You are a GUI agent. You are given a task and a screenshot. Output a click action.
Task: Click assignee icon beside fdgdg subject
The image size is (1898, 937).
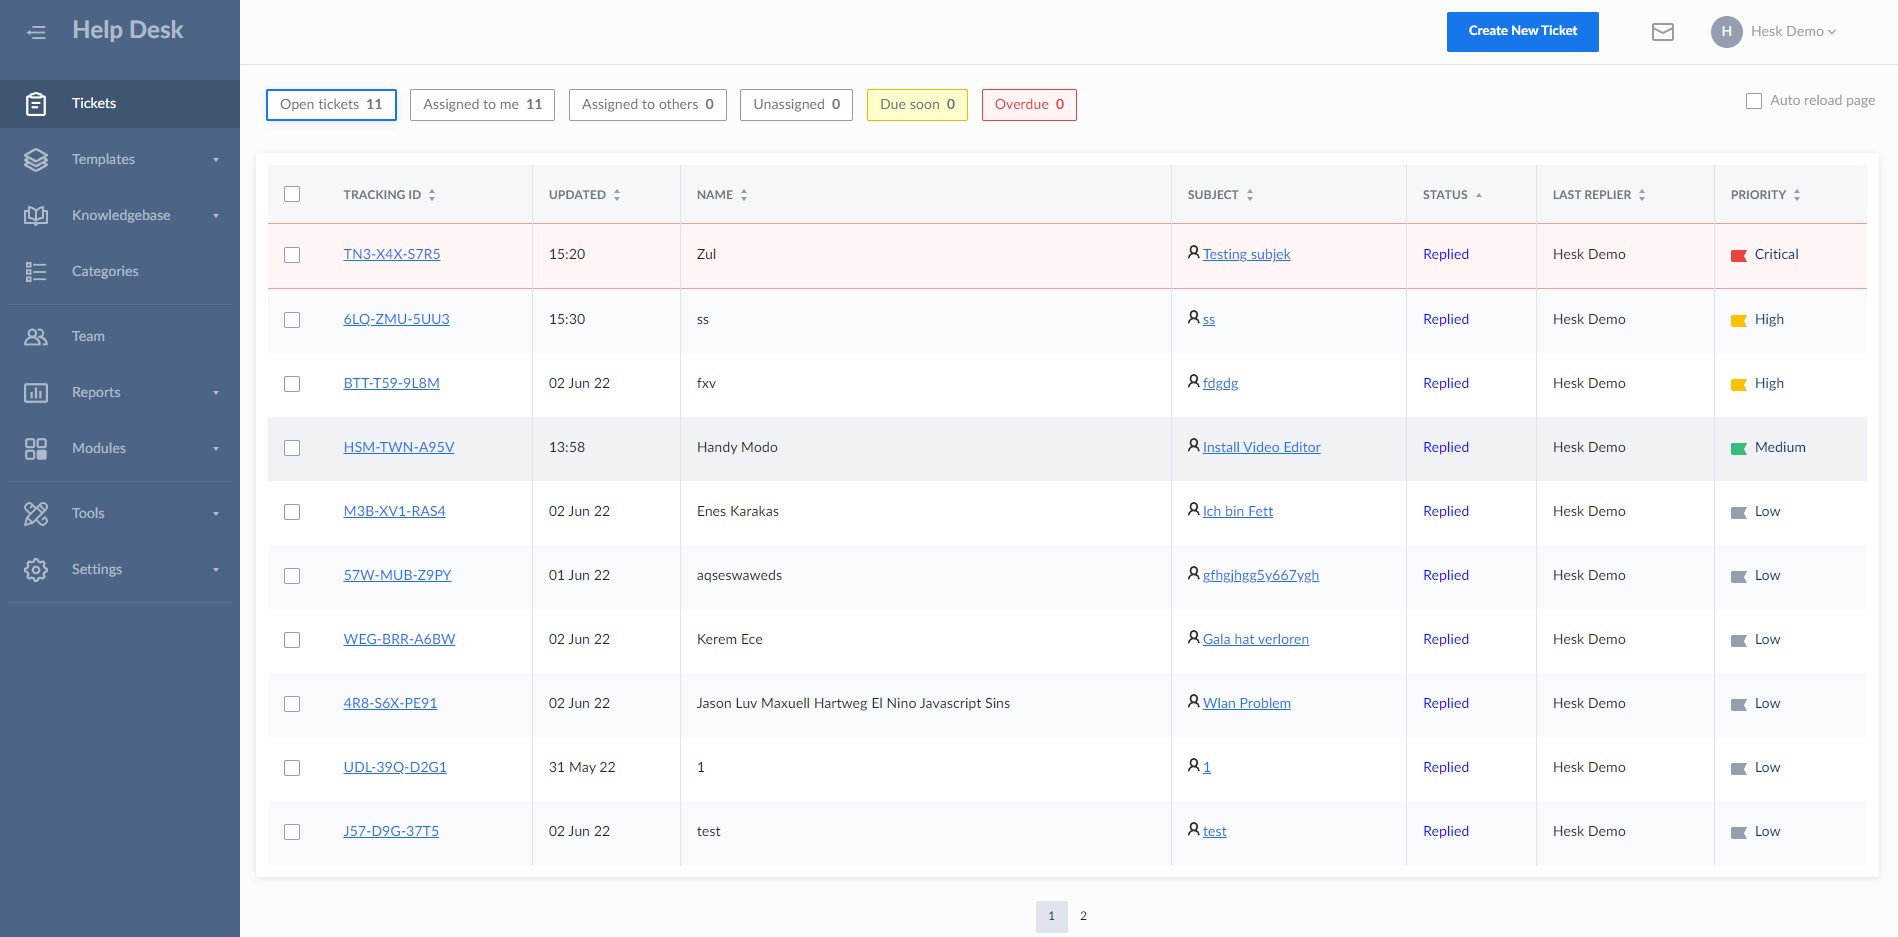point(1194,382)
